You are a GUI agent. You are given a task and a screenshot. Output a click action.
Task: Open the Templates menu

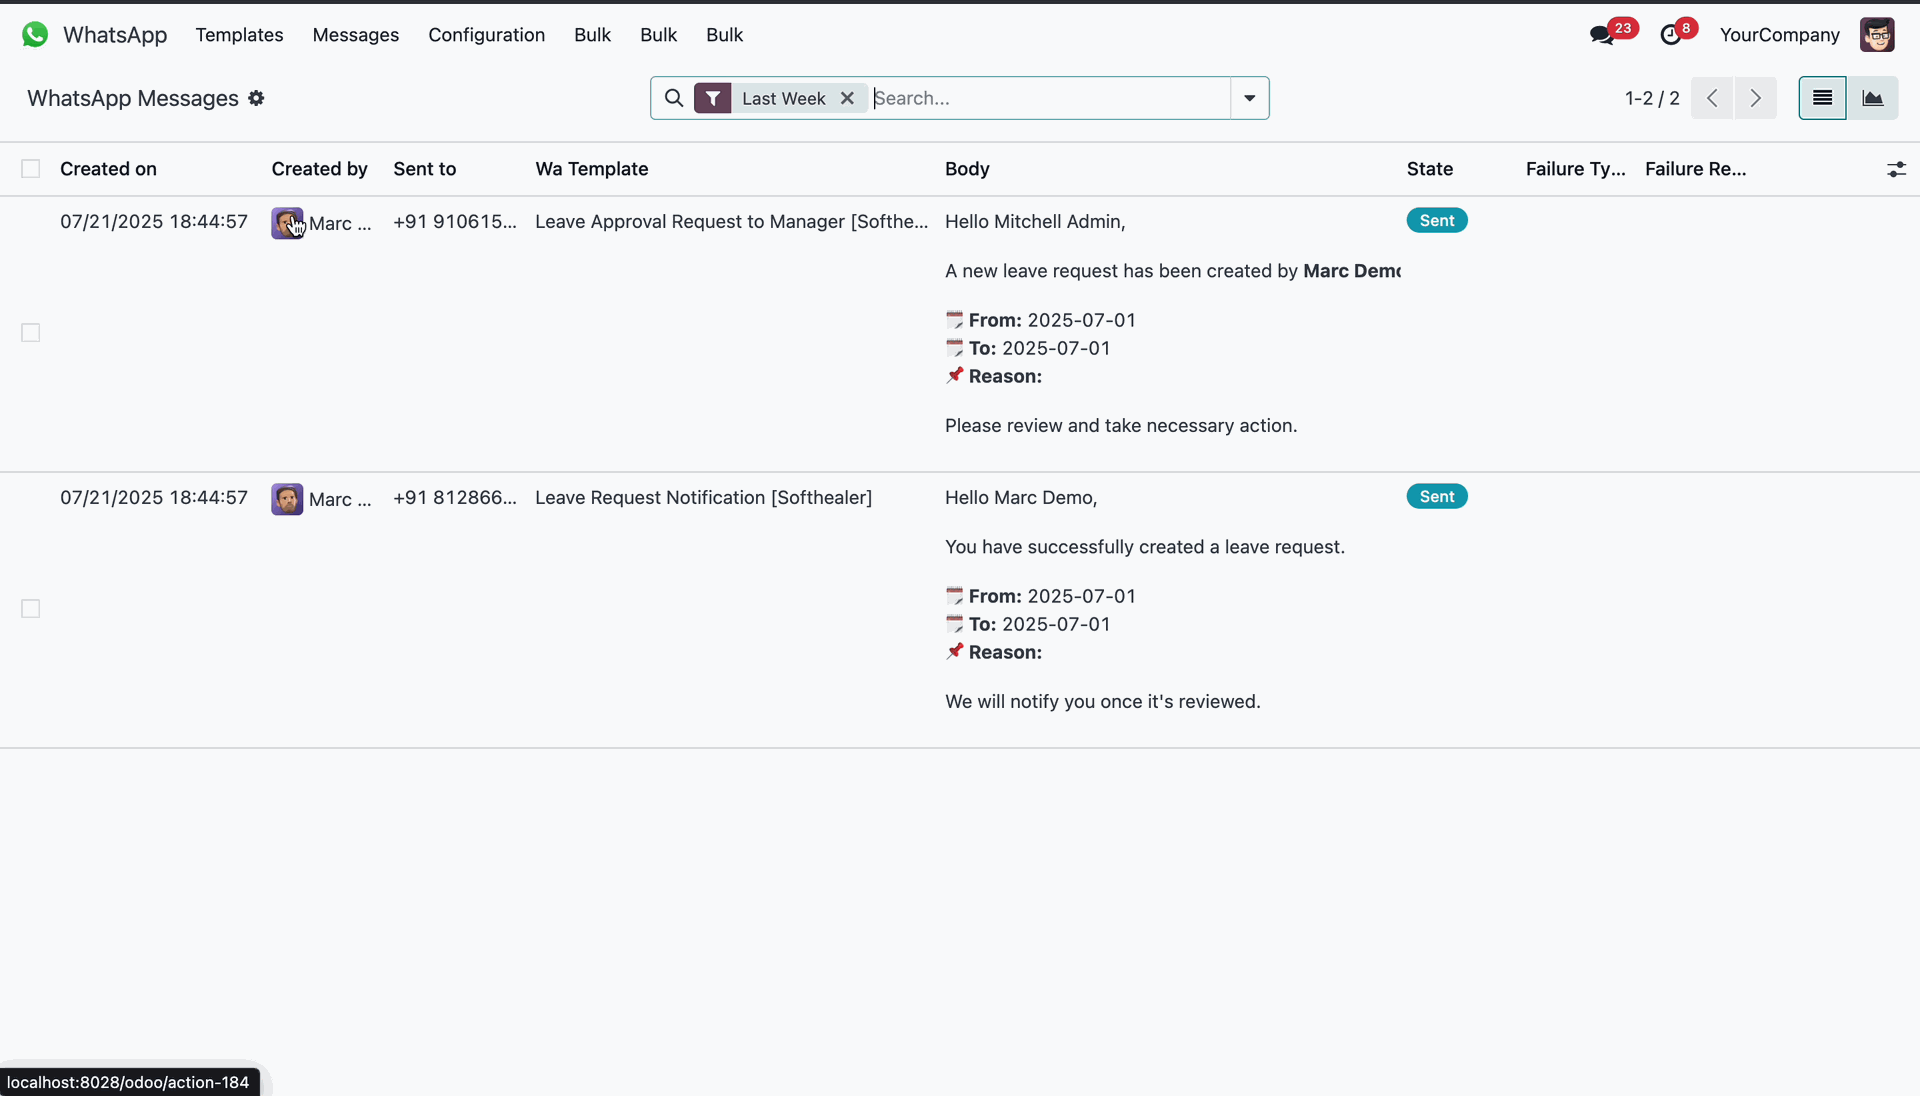tap(239, 35)
